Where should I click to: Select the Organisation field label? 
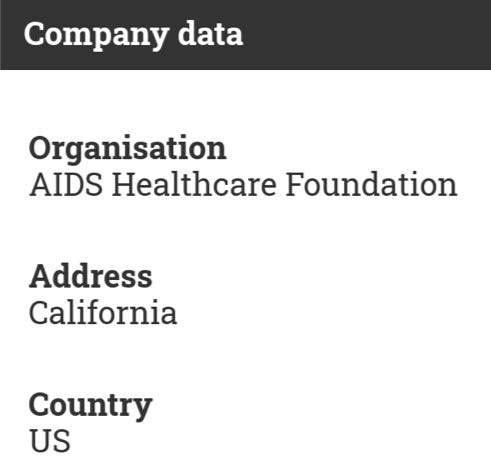[x=128, y=149]
